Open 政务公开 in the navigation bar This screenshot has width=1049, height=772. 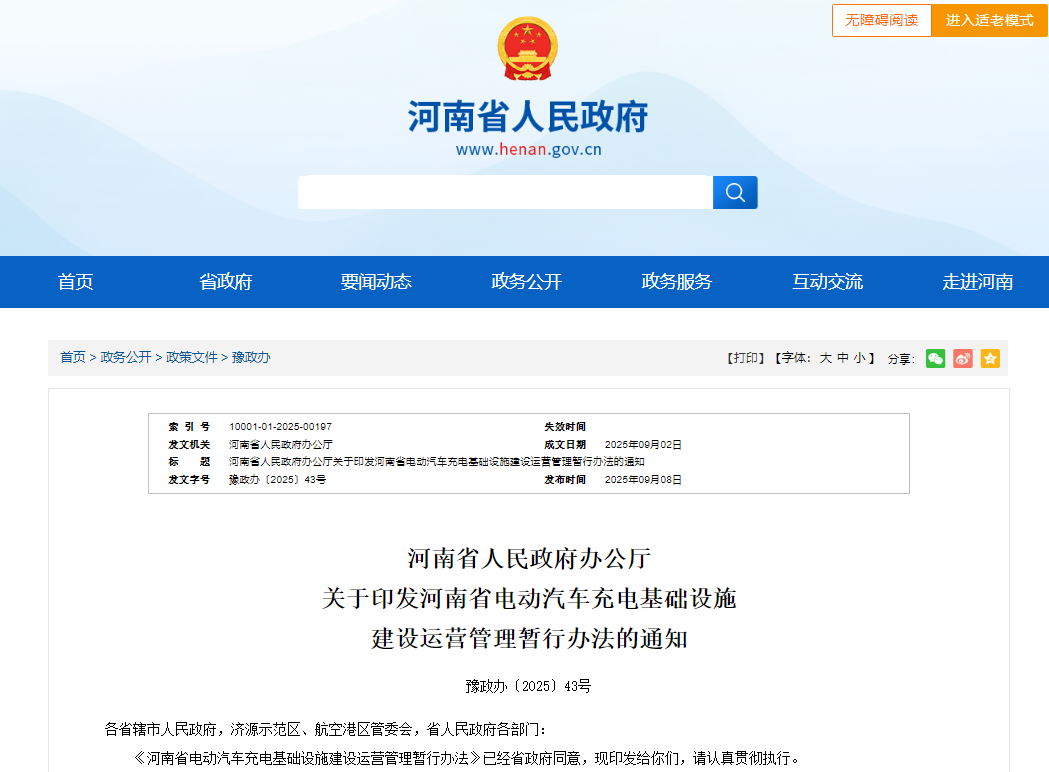527,282
